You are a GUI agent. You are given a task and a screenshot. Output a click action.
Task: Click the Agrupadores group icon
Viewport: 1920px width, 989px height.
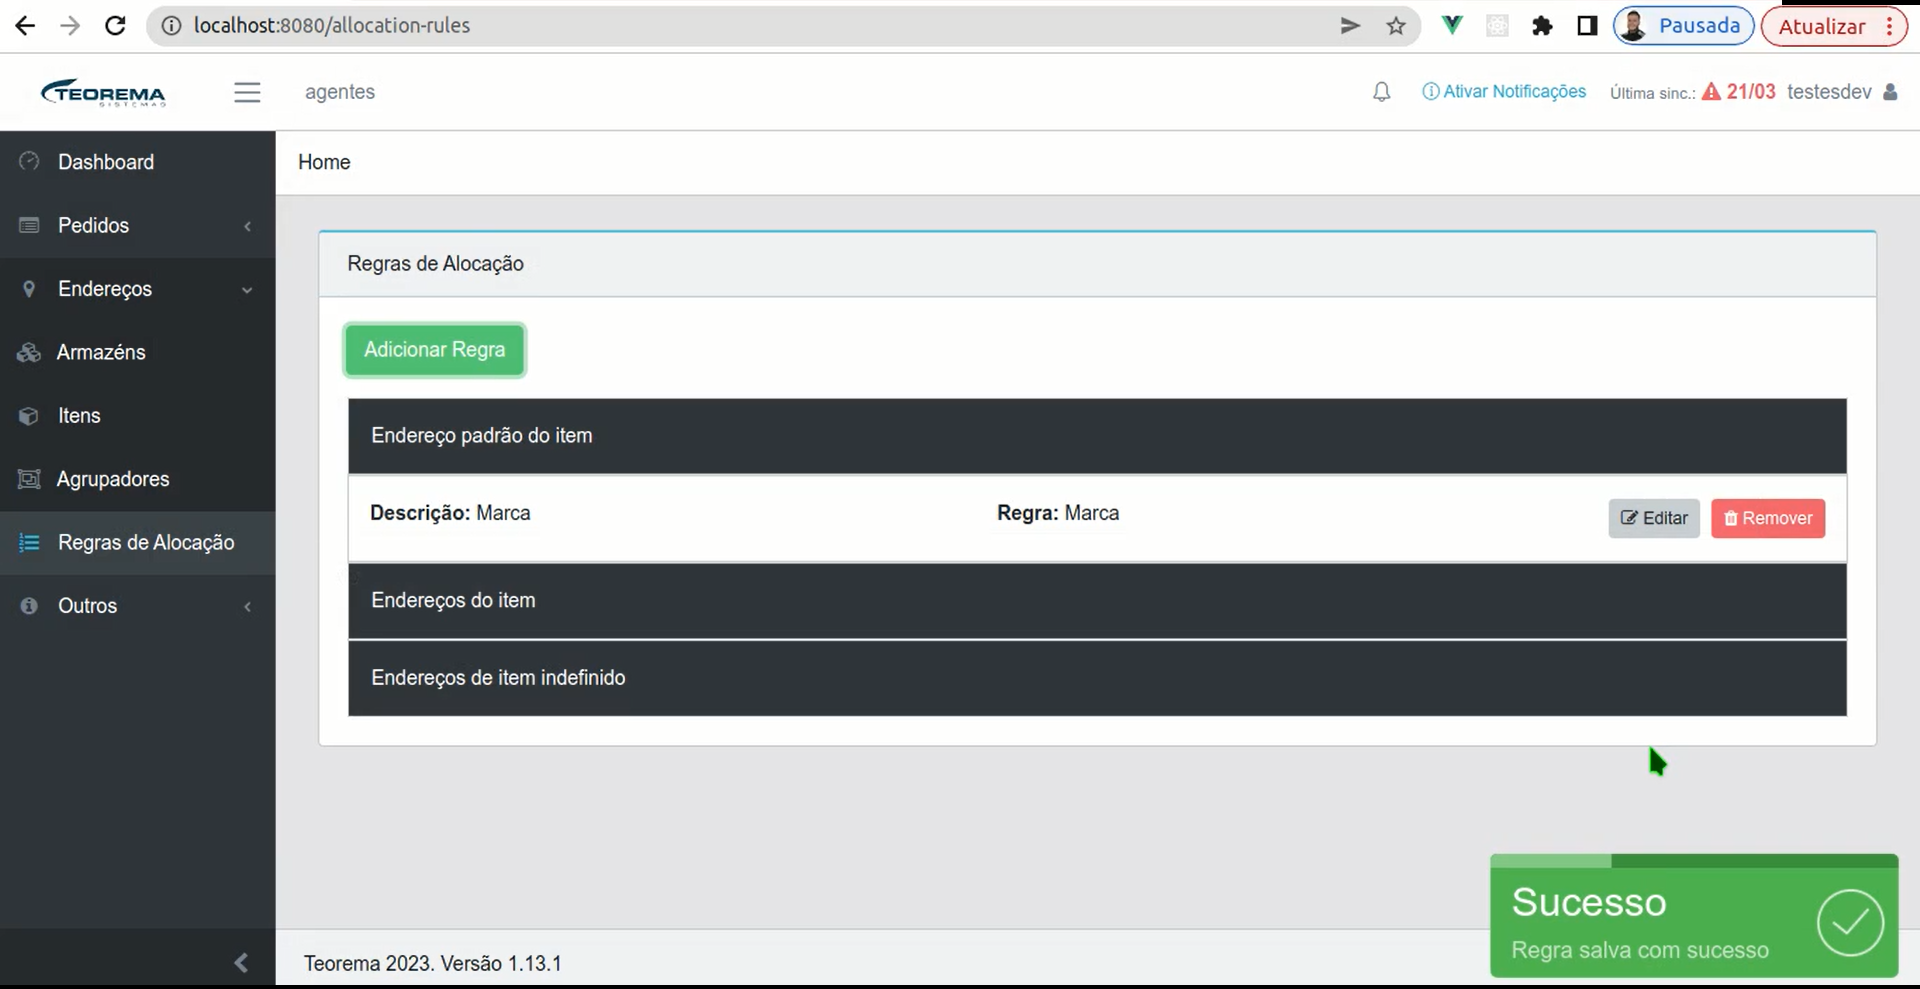point(29,479)
